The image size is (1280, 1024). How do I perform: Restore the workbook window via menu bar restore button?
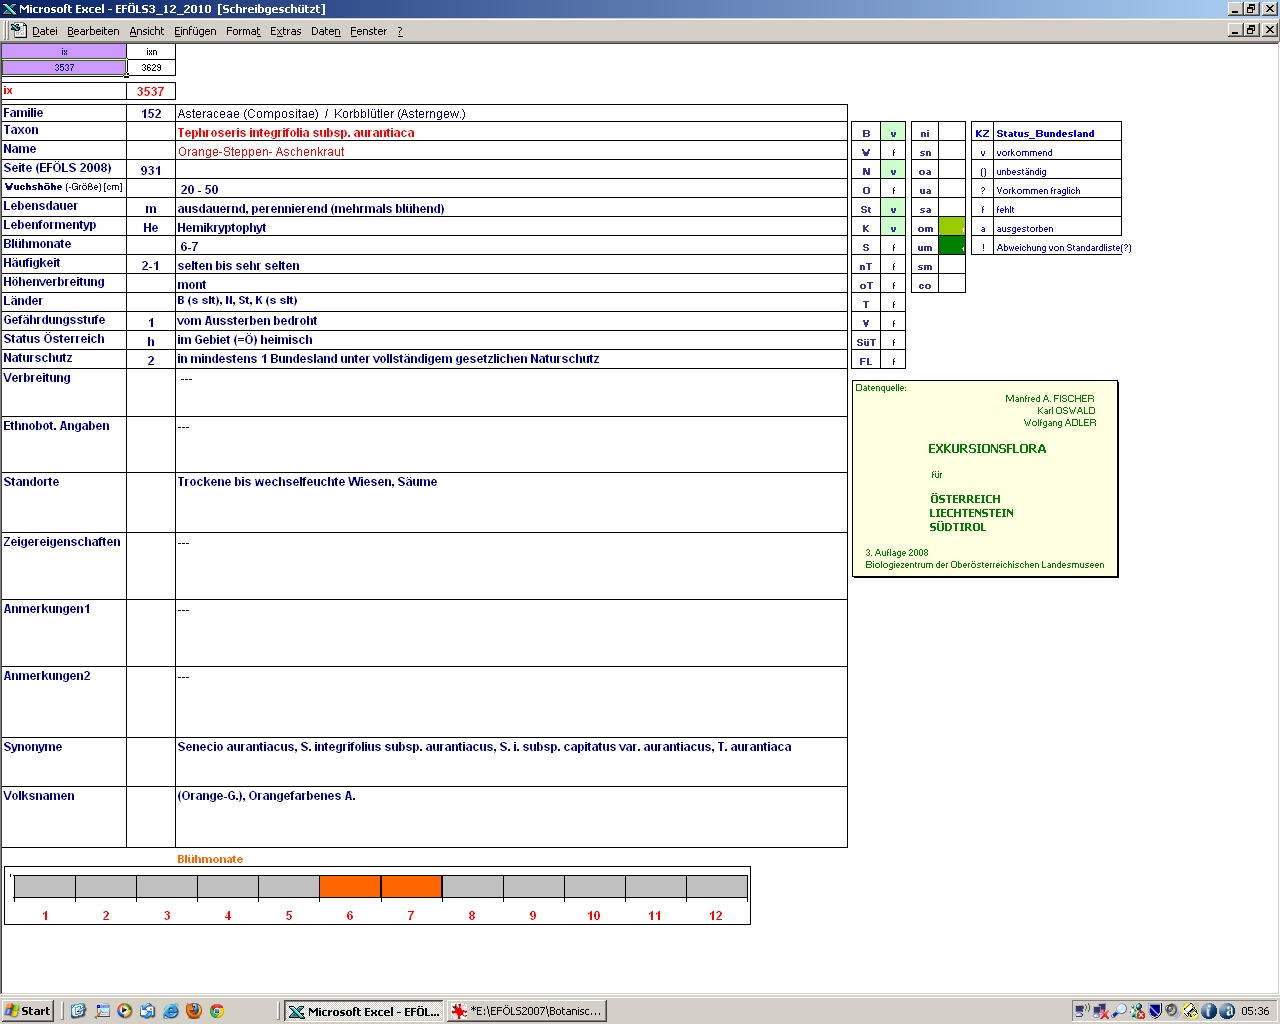[x=1252, y=30]
